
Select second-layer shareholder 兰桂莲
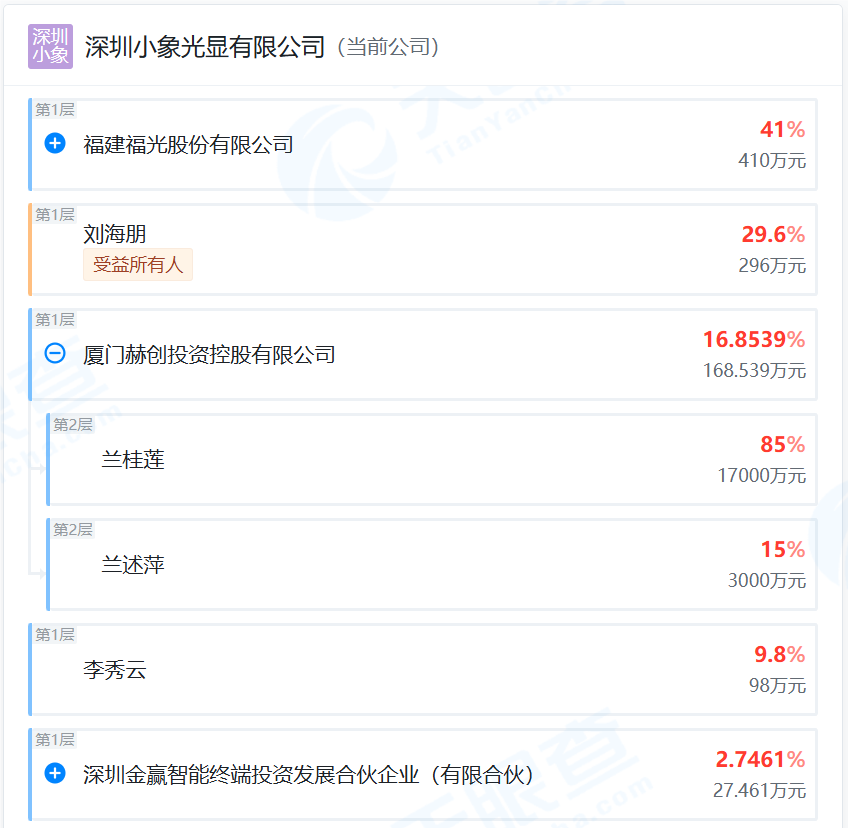click(x=133, y=460)
